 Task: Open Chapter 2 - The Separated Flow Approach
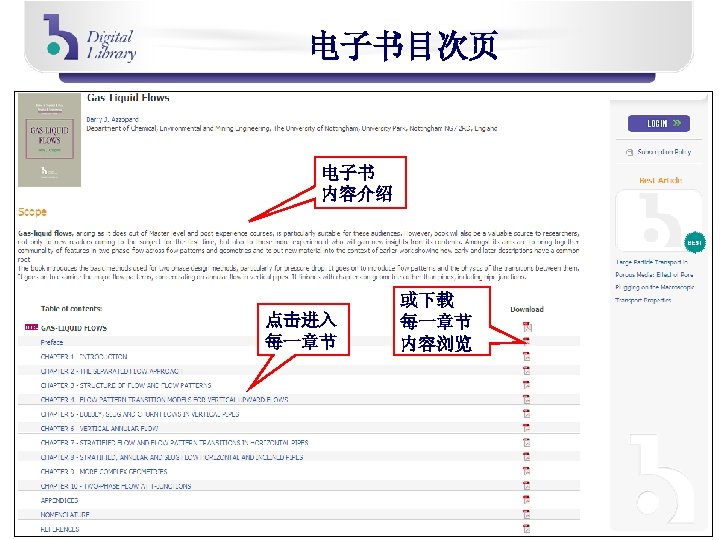111,371
